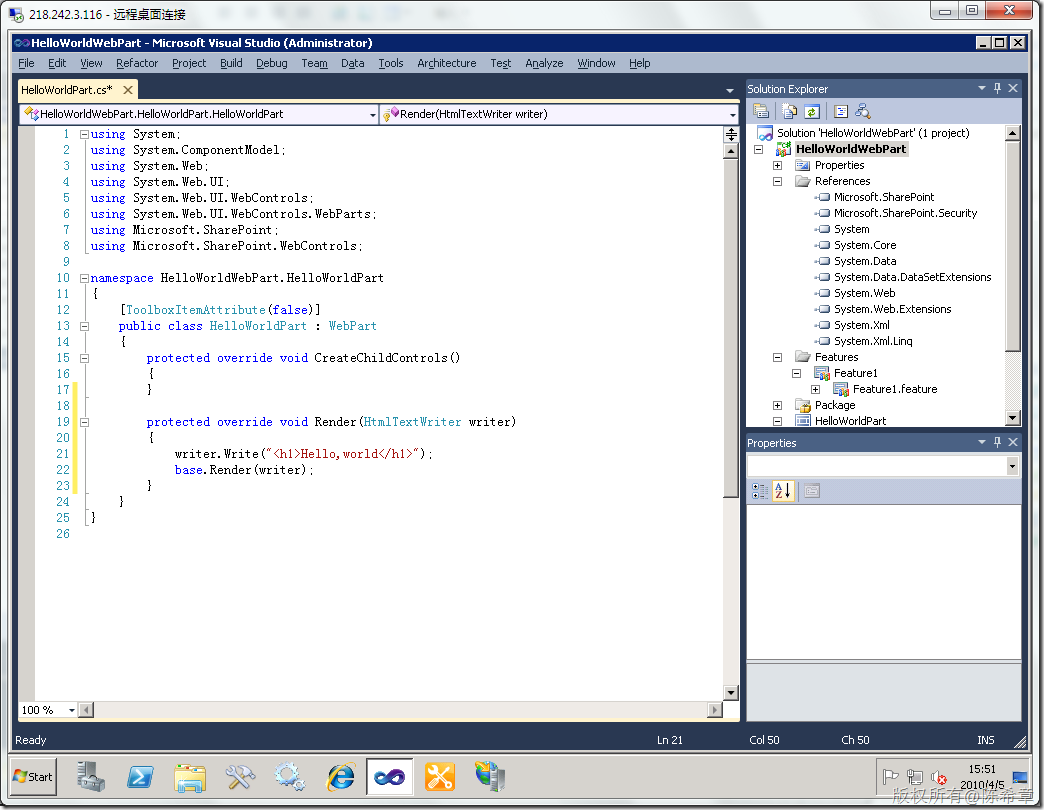Open Server Manager from the taskbar
This screenshot has width=1044, height=810.
(x=90, y=777)
